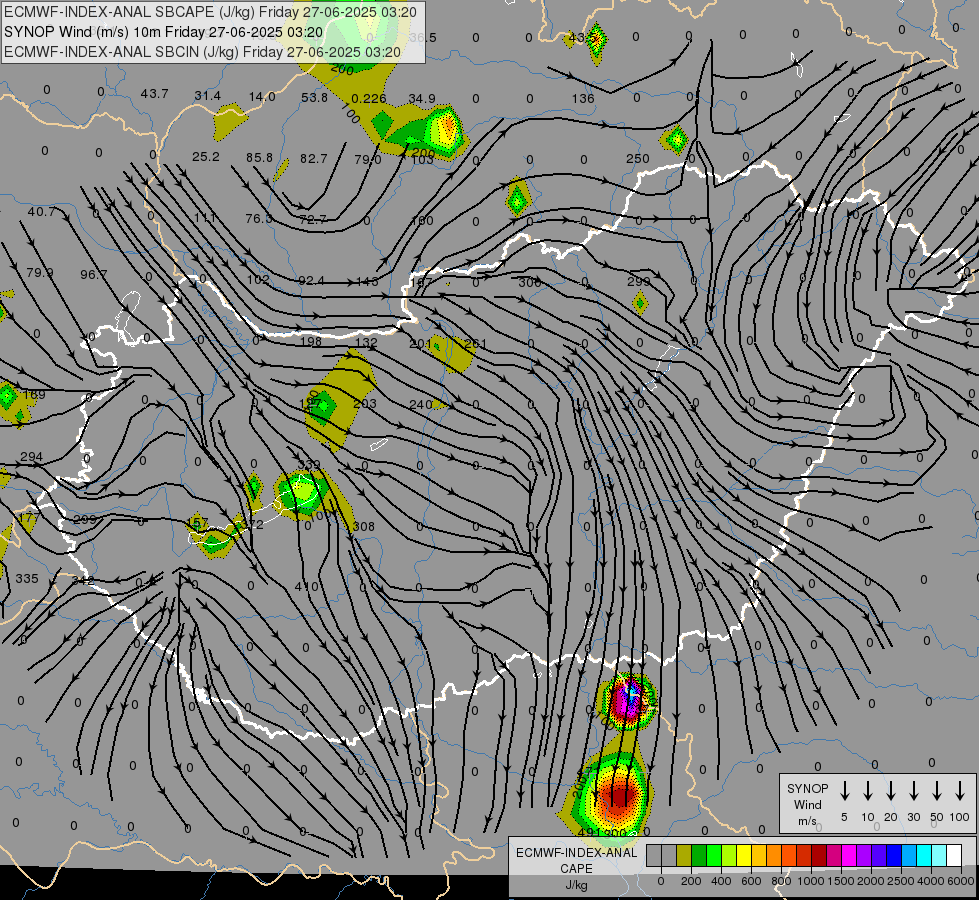This screenshot has height=900, width=979.
Task: Click the map value 92.4
Action: coord(311,280)
